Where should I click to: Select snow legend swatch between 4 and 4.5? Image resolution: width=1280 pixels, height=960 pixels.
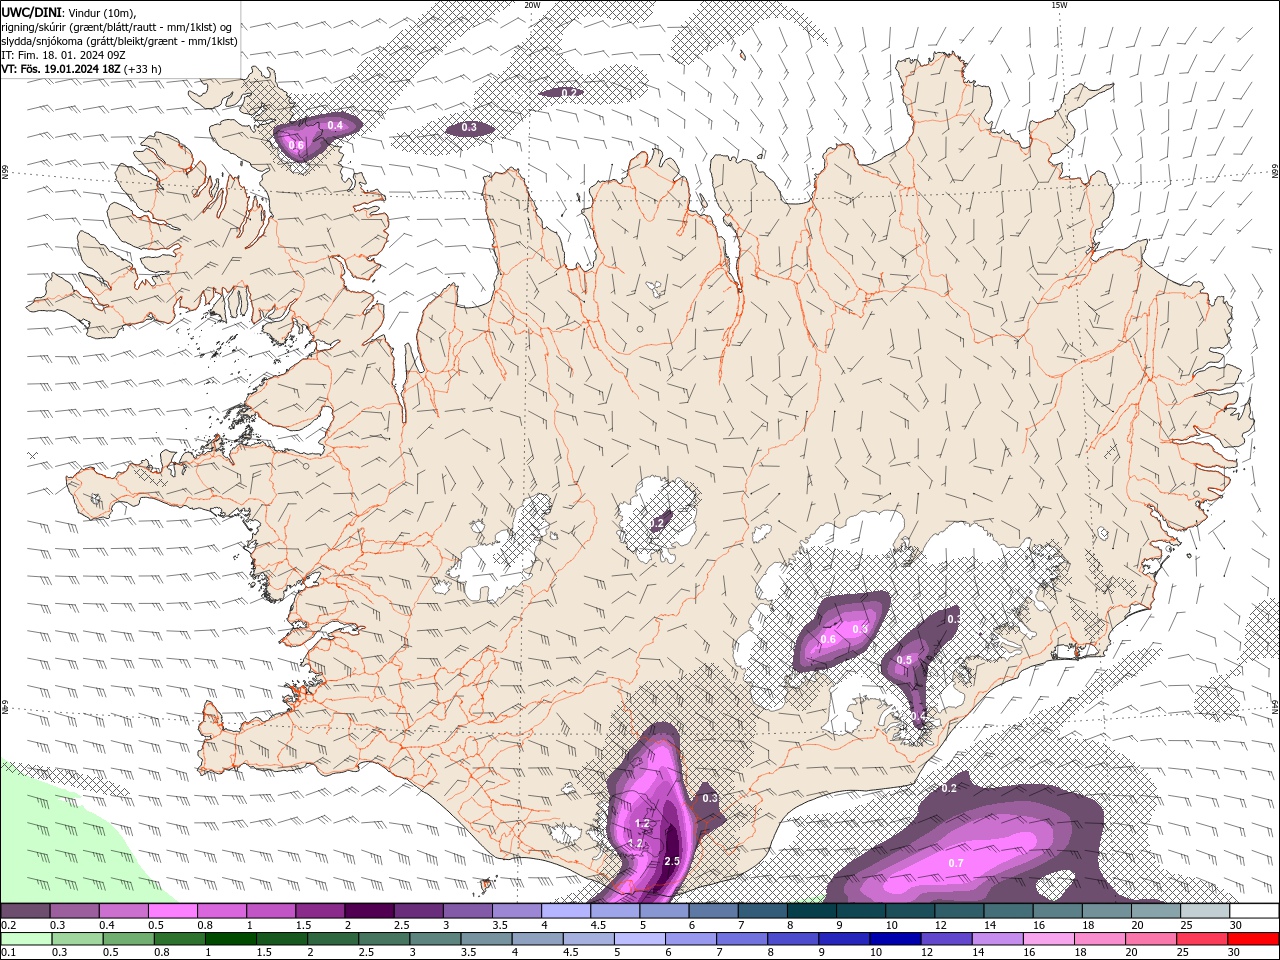(x=566, y=911)
